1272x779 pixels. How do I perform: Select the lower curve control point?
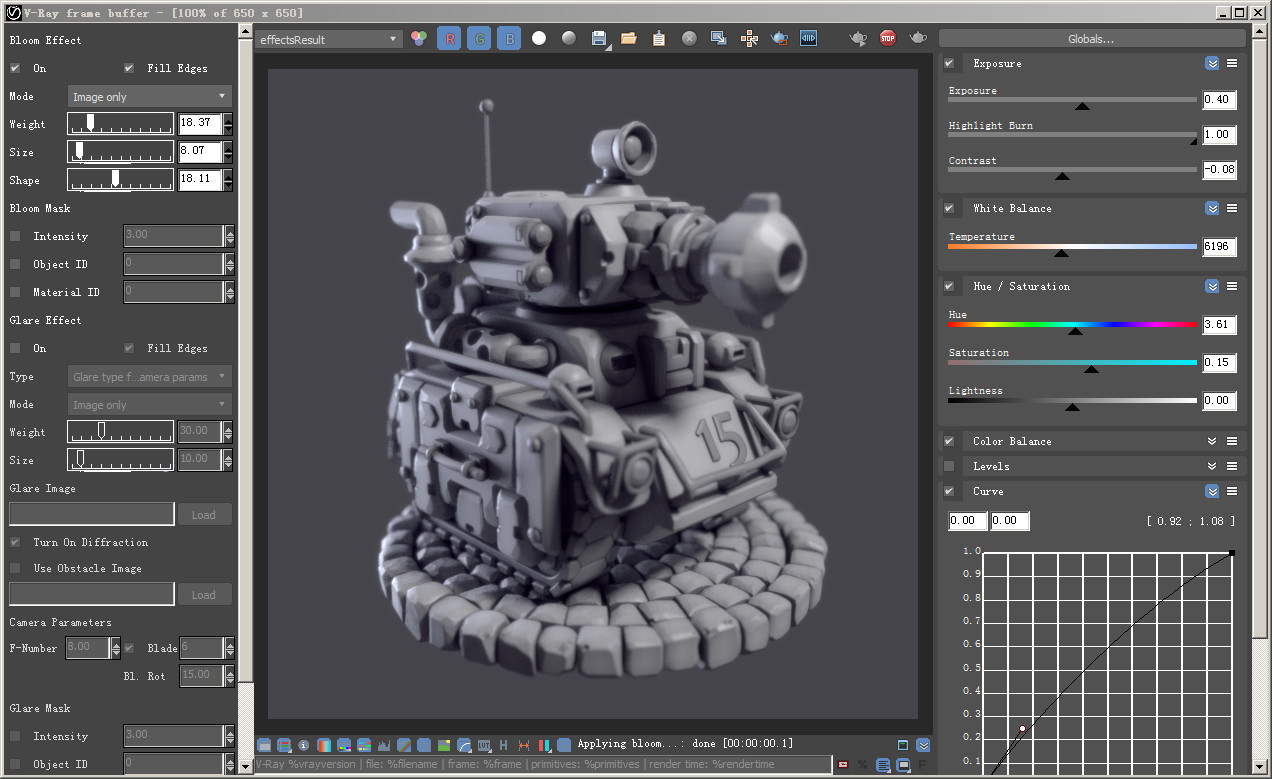point(1022,729)
